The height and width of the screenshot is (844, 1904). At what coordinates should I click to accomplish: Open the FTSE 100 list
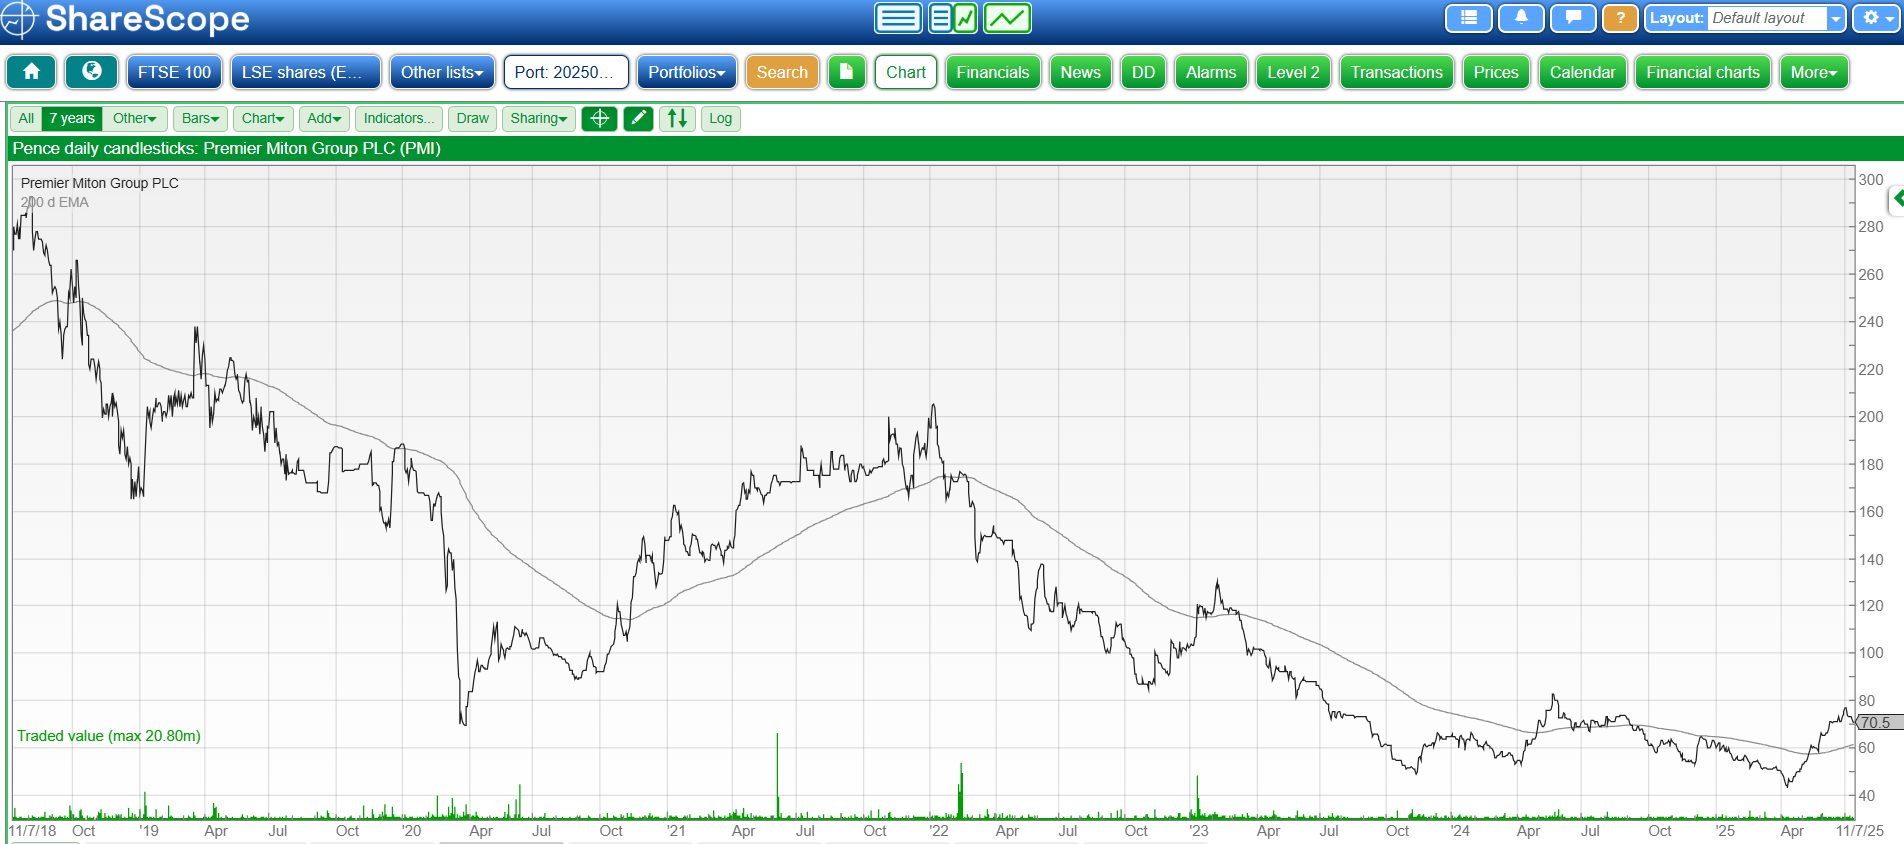[x=174, y=72]
